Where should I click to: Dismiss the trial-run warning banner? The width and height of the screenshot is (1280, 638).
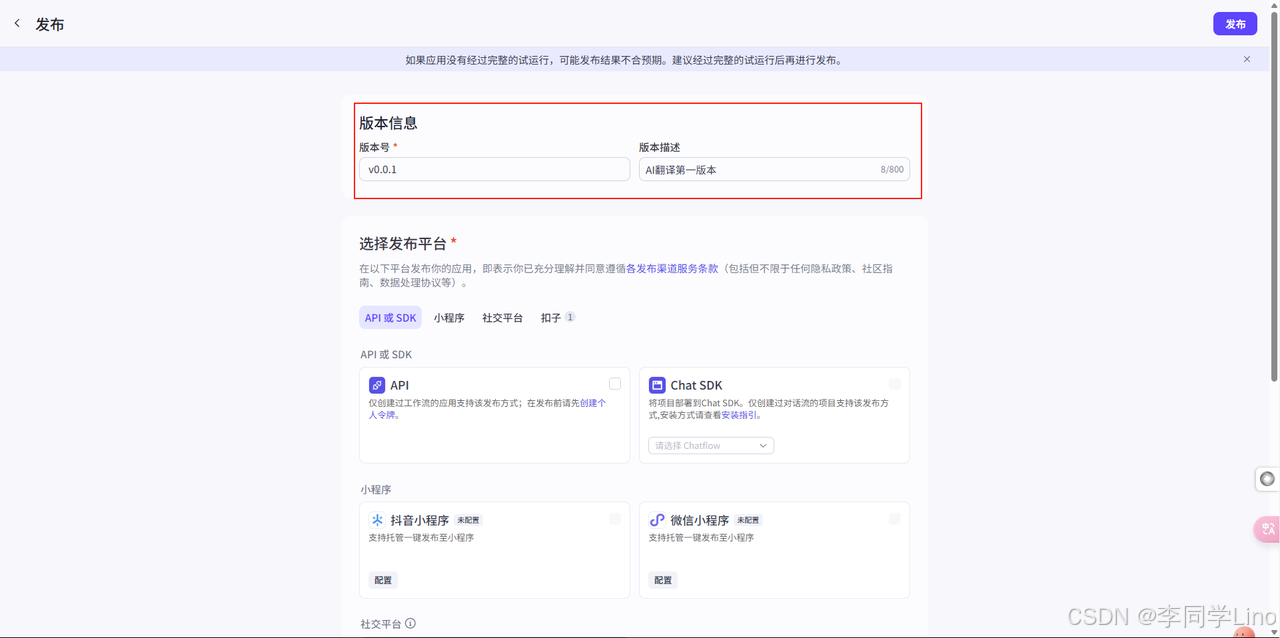click(1247, 59)
